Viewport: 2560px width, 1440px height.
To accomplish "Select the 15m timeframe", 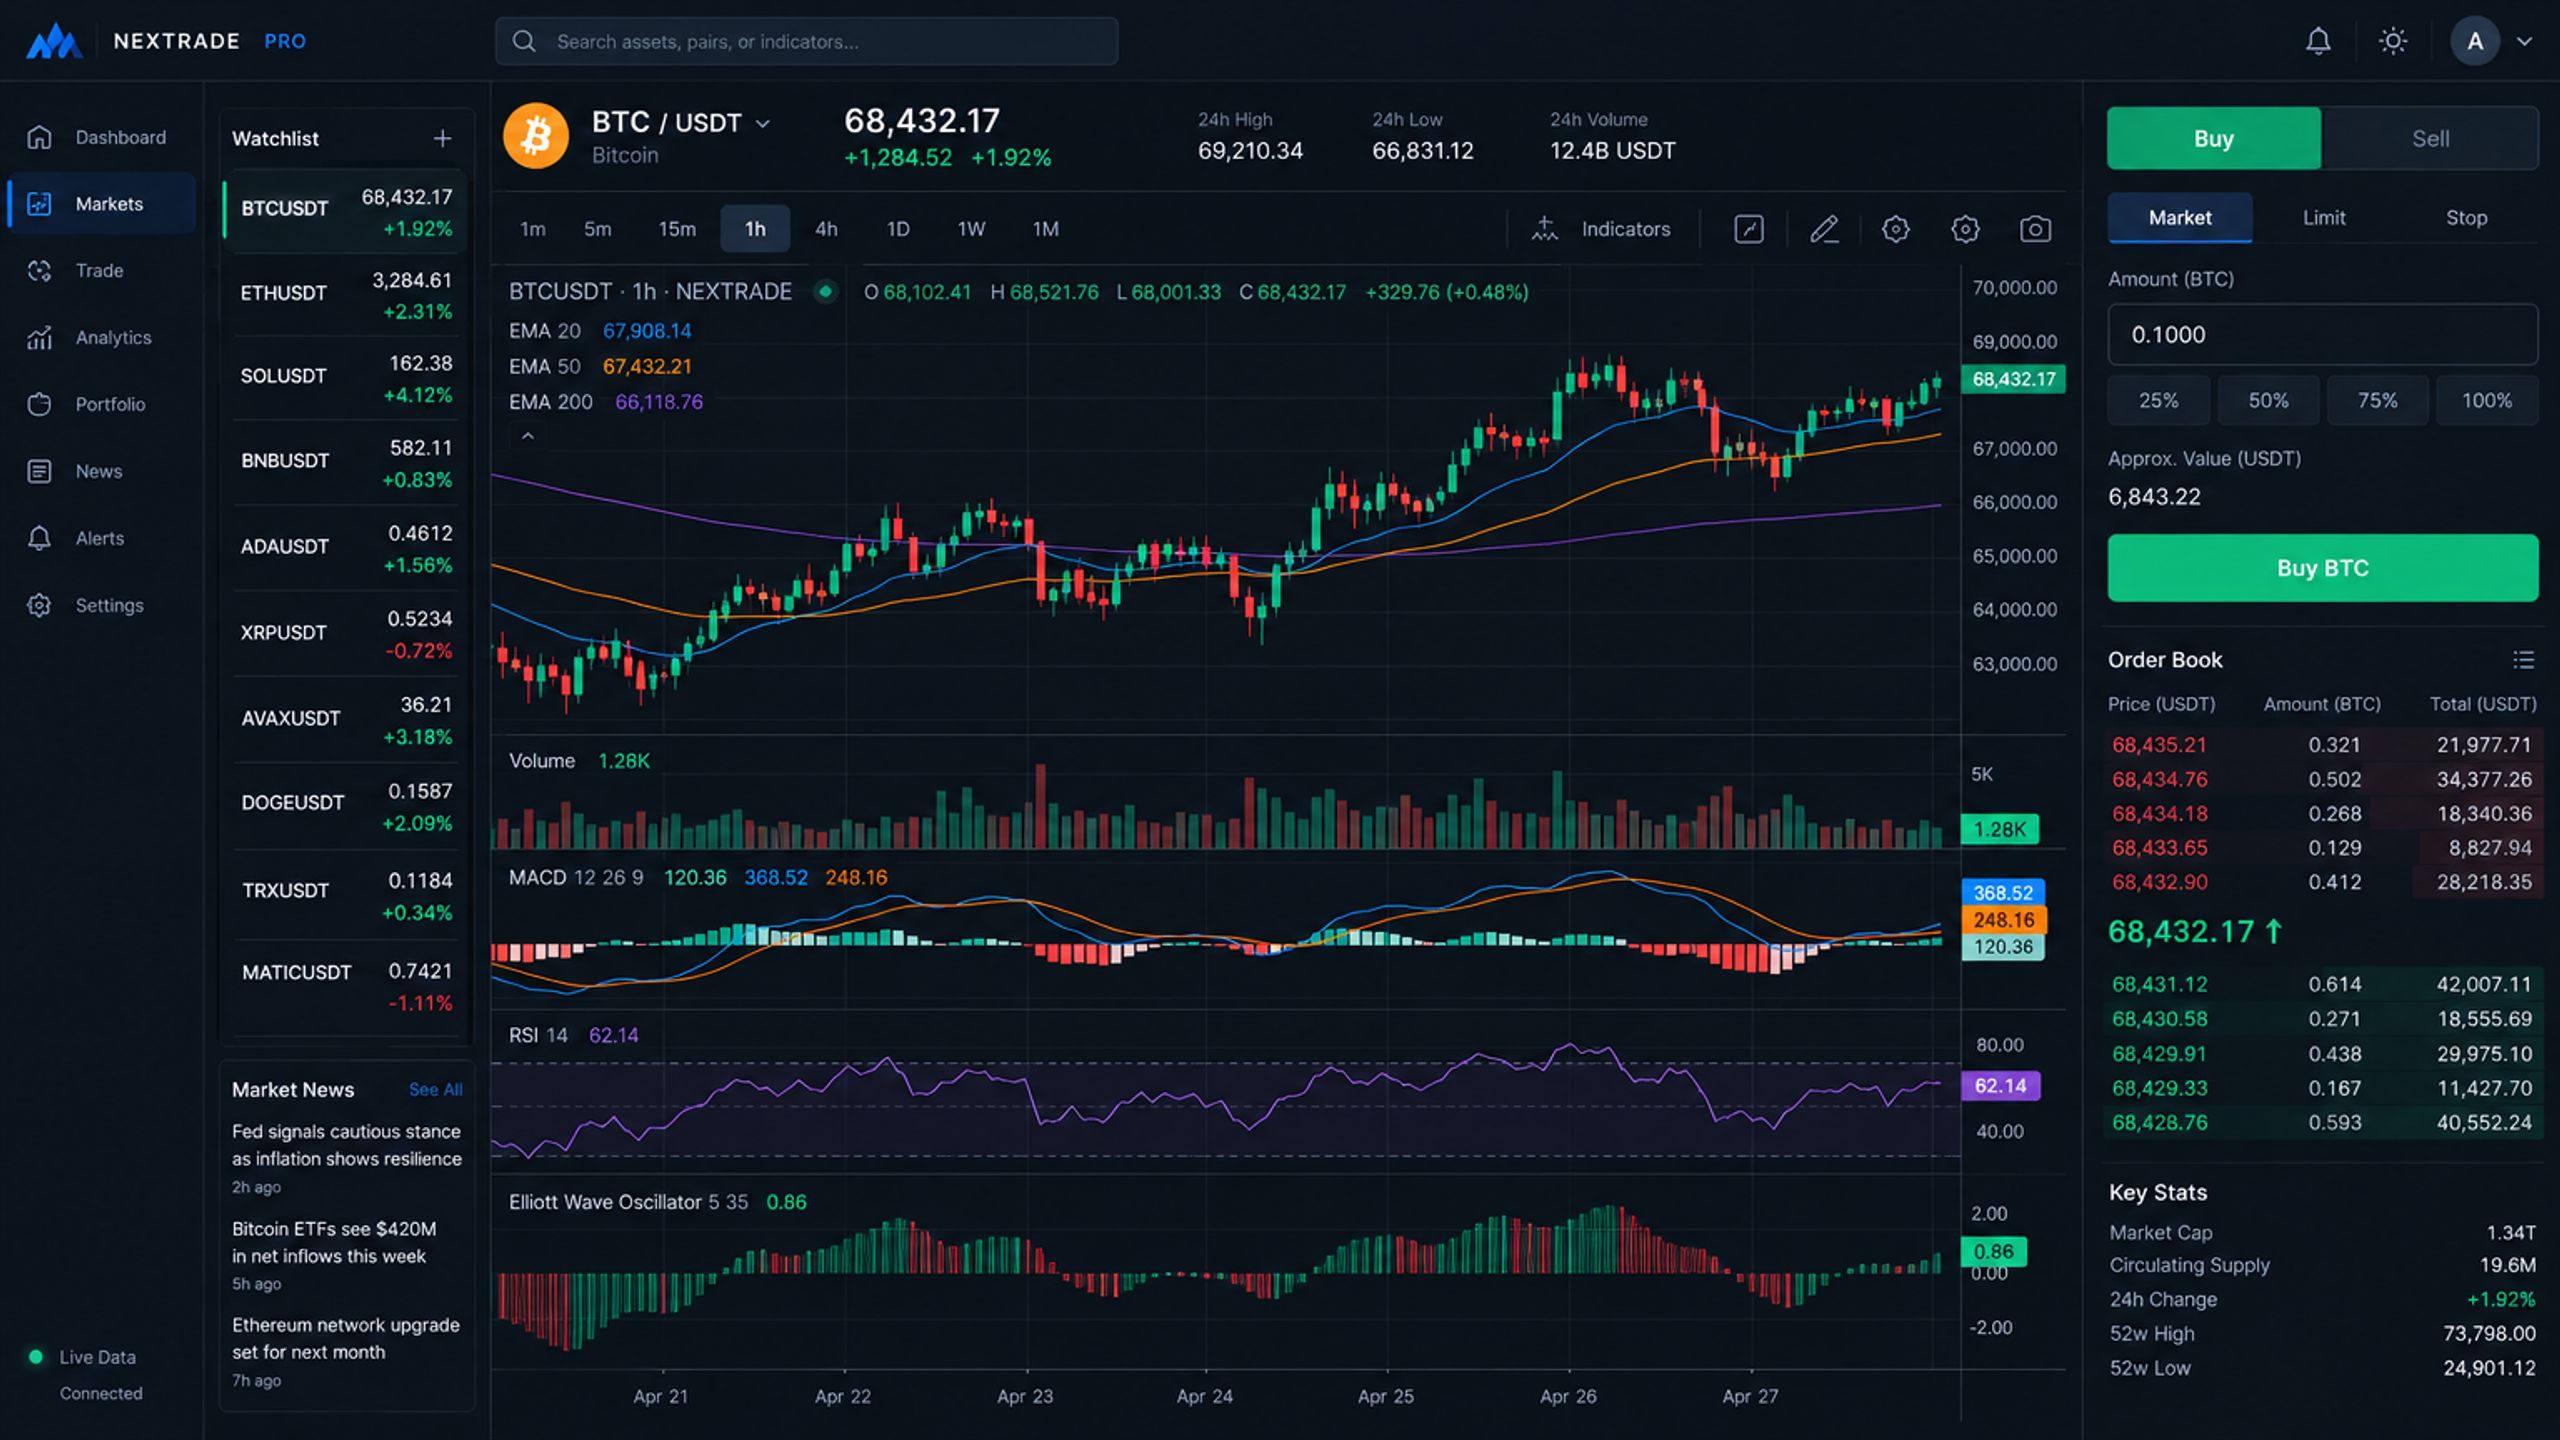I will (677, 229).
